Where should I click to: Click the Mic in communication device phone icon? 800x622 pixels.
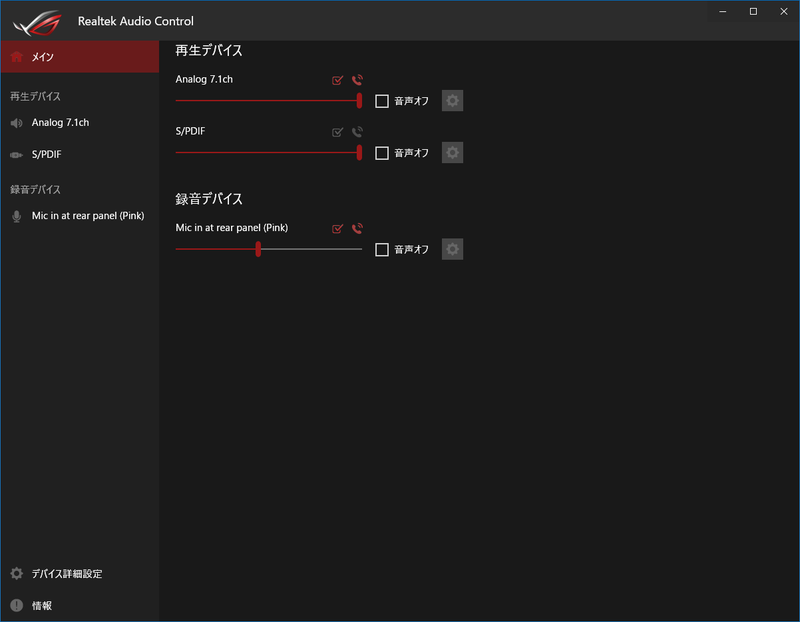(357, 229)
